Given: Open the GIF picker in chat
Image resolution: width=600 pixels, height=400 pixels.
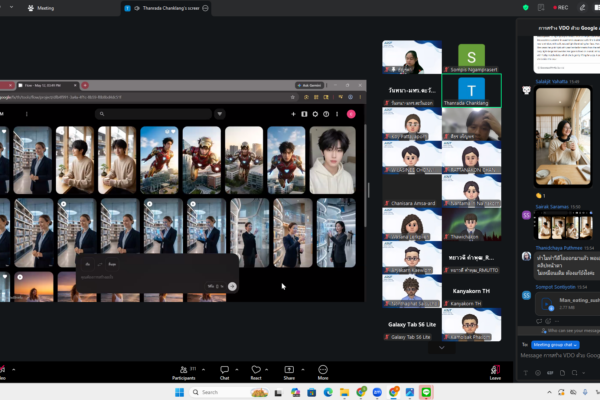Looking at the screenshot, I should 550,373.
